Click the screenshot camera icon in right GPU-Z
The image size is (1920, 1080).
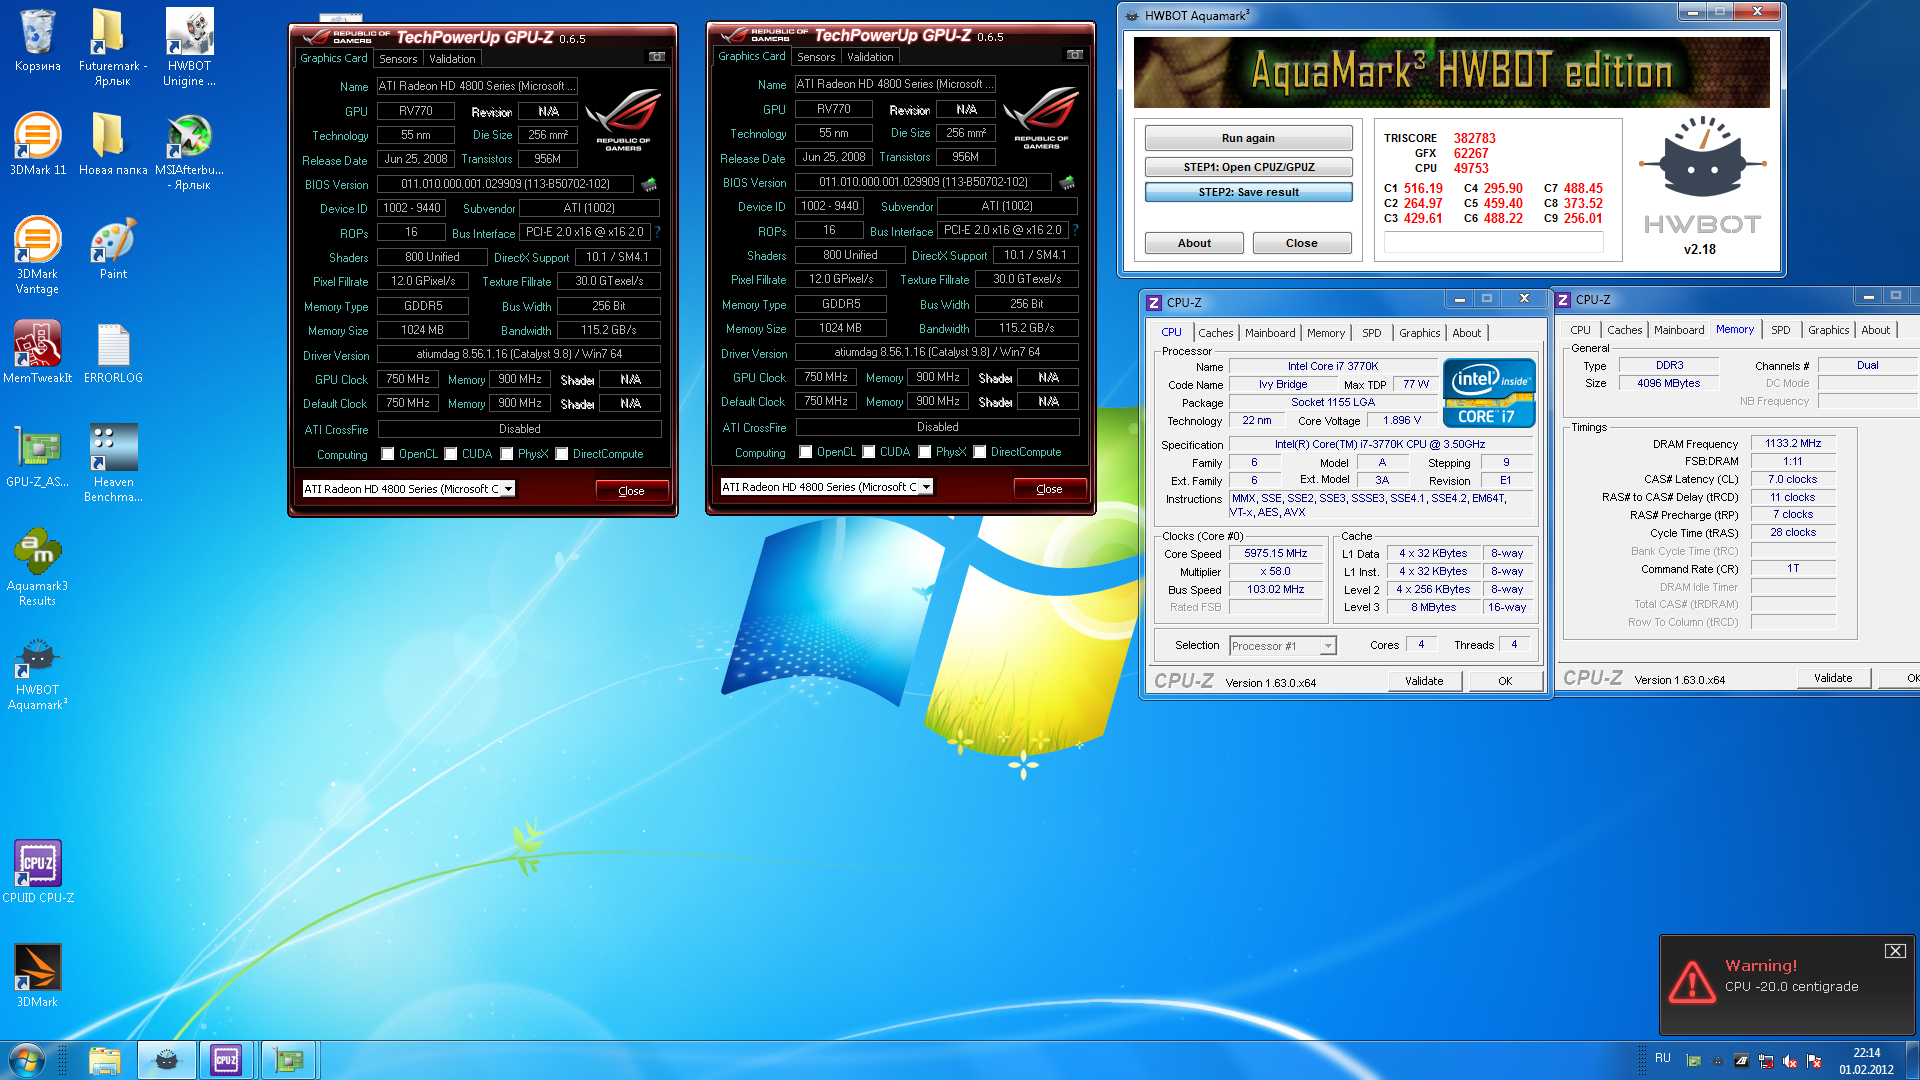1075,55
